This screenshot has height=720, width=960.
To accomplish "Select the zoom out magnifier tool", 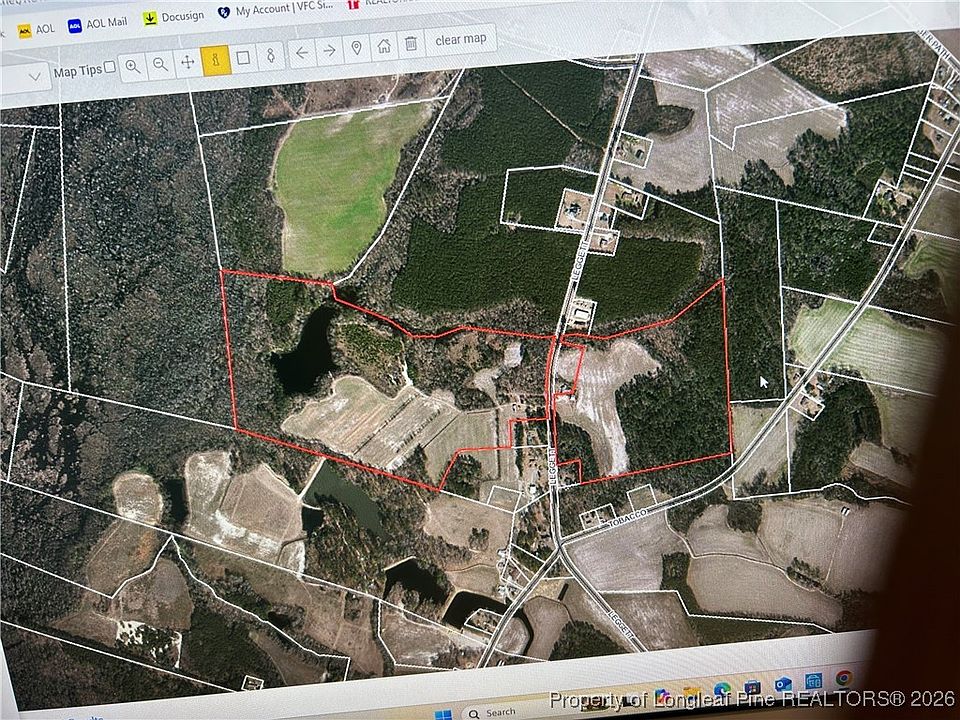I will 160,64.
